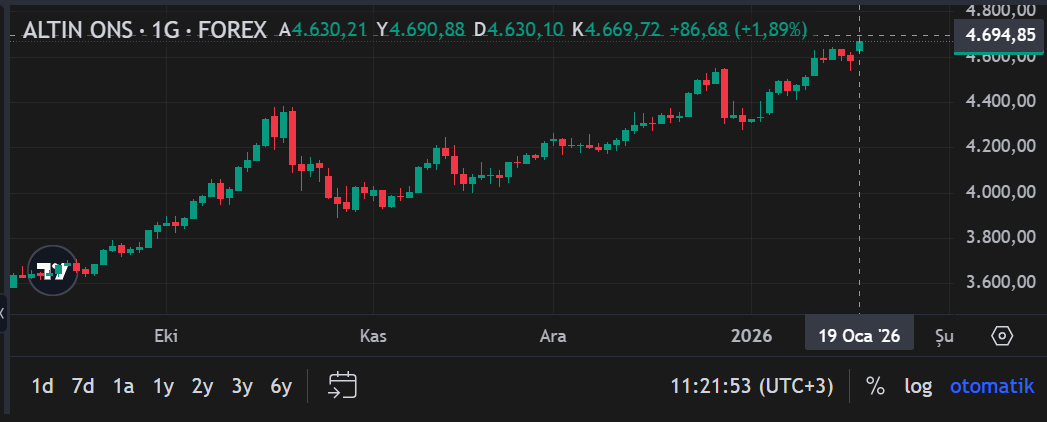Switch to 1y time range
1047x422 pixels.
click(x=163, y=386)
